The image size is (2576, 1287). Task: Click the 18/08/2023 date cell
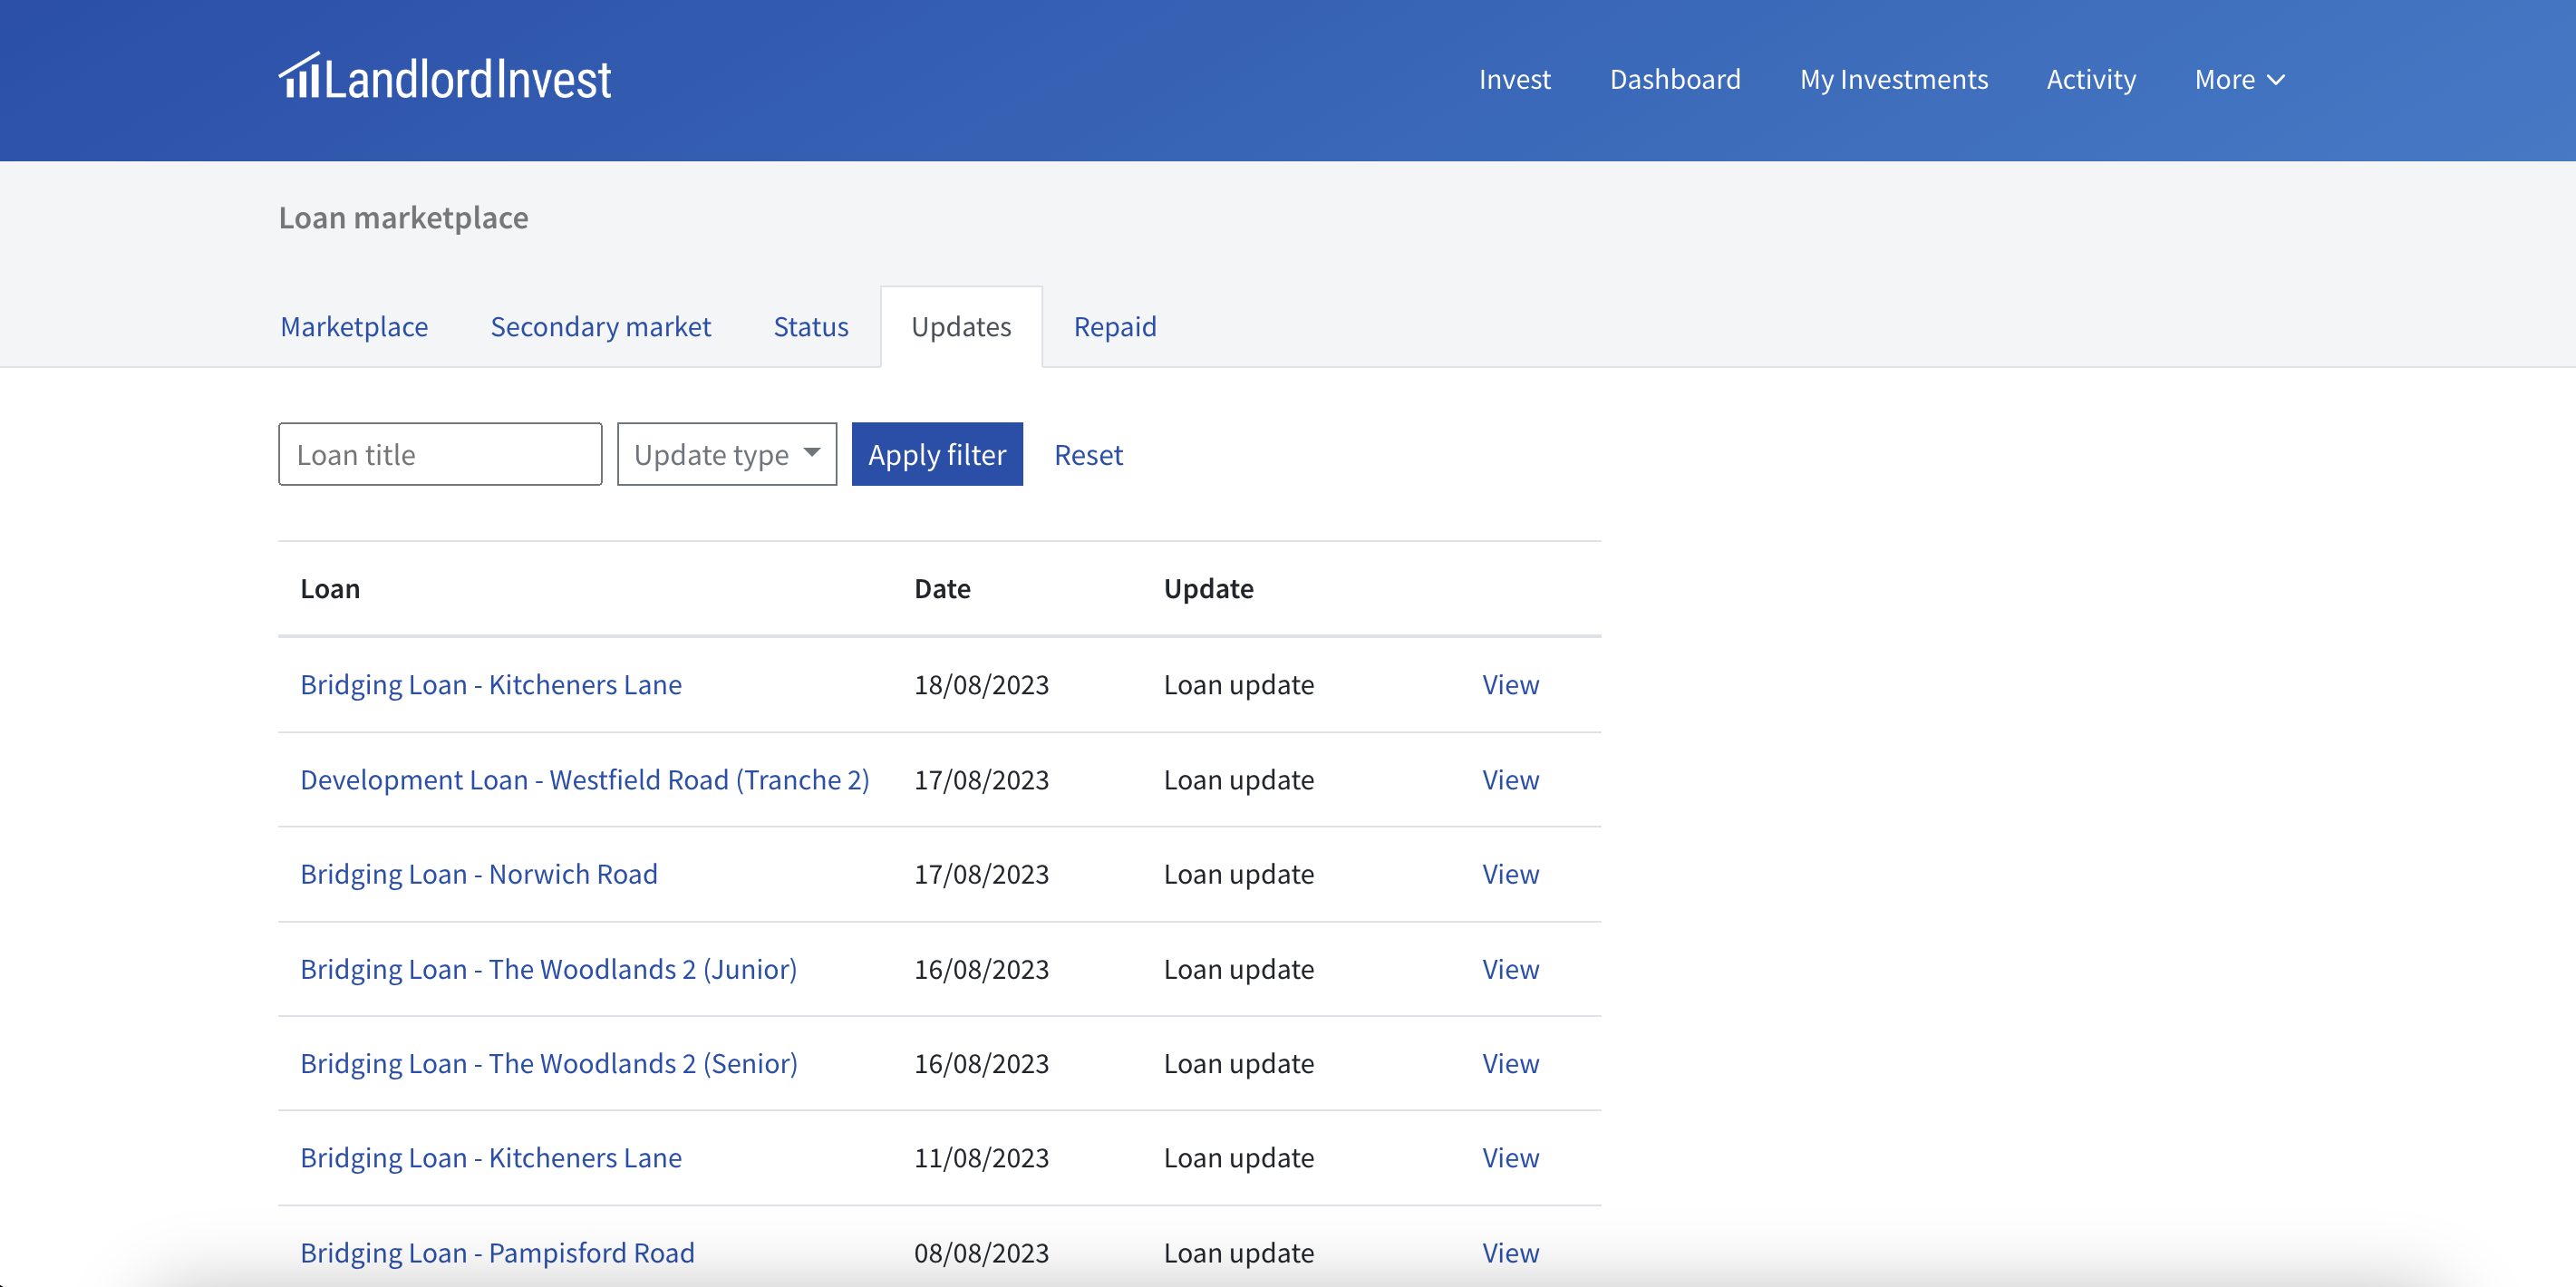[981, 684]
